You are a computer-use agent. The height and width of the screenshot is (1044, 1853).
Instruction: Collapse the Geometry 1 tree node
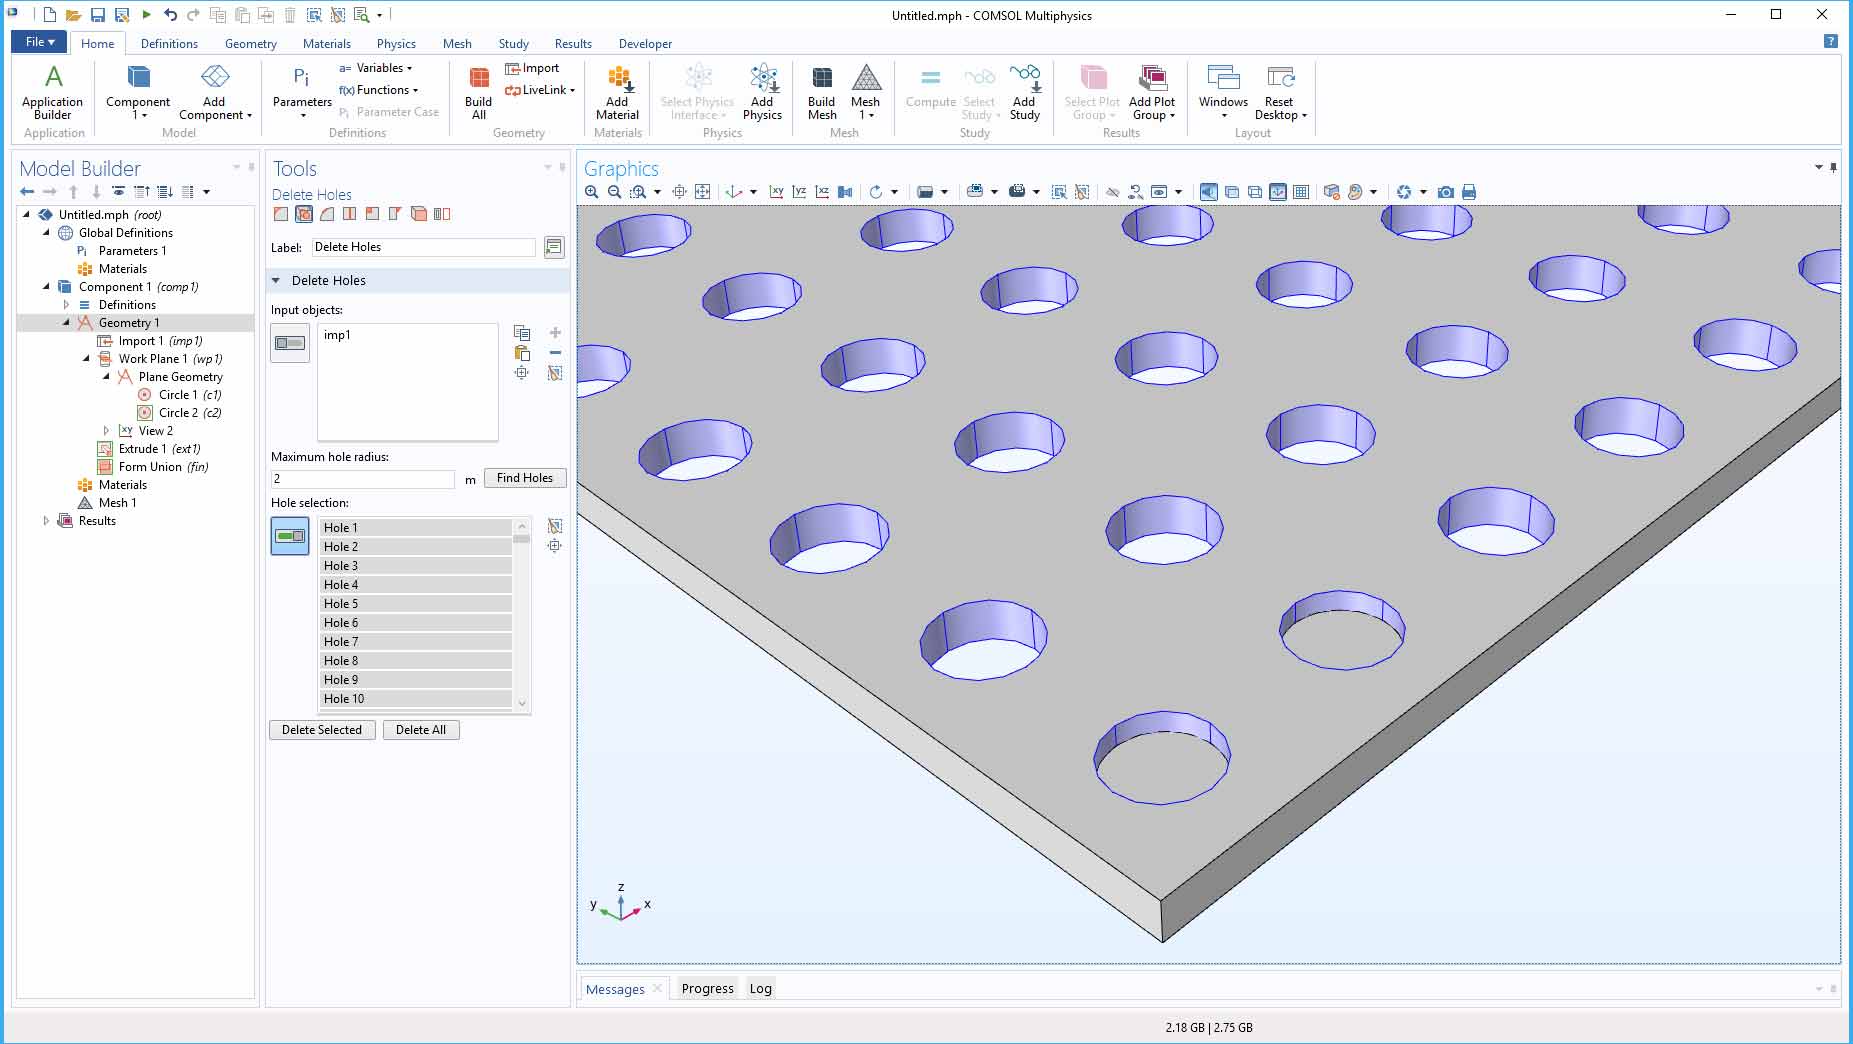[67, 322]
